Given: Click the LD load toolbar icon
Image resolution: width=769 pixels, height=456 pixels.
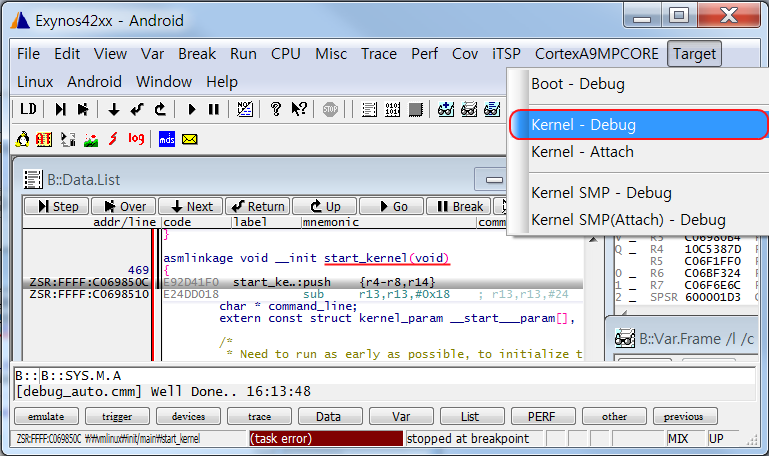Looking at the screenshot, I should [x=28, y=109].
